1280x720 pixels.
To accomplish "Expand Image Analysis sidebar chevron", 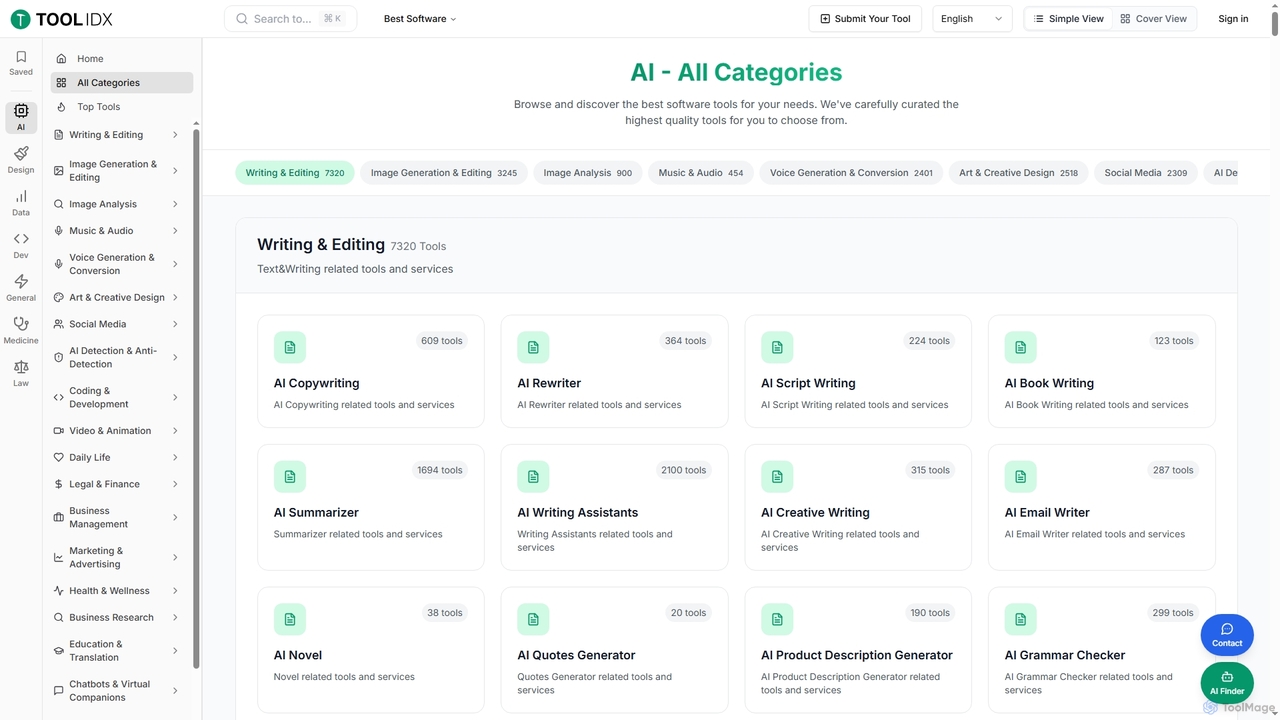I will click(175, 204).
